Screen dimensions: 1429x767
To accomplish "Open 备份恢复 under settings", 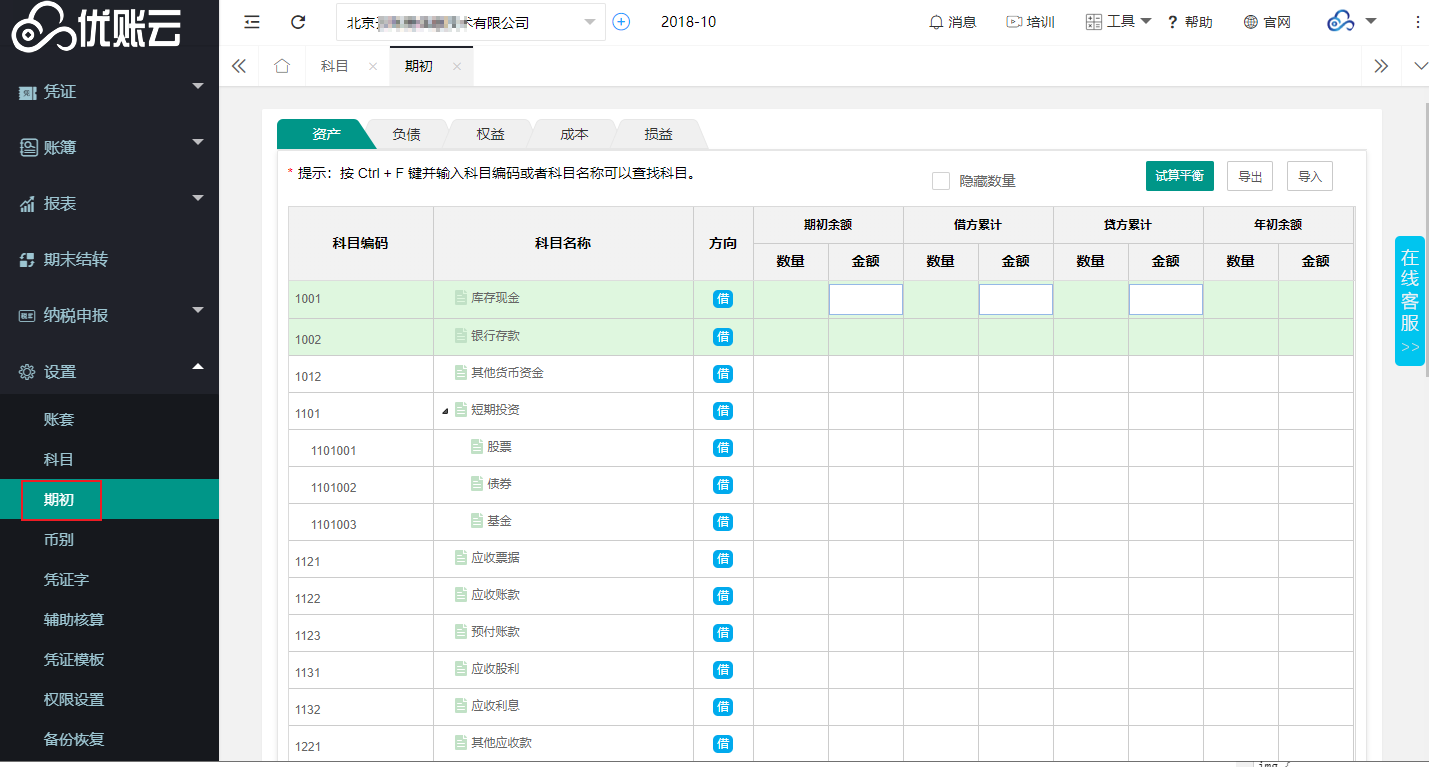I will 74,739.
